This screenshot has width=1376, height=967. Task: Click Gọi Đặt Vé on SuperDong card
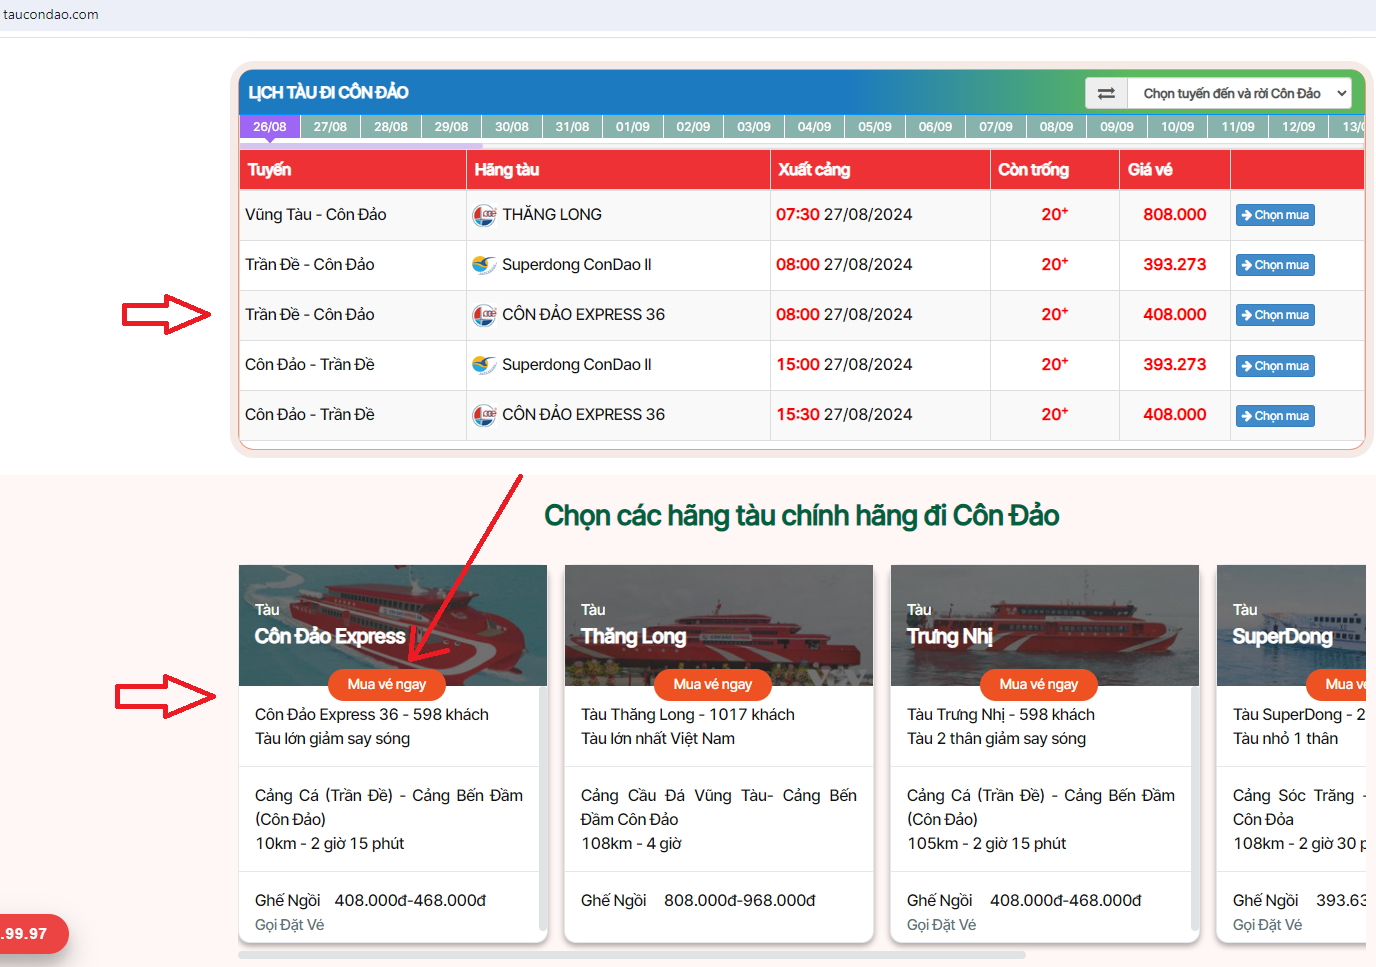tap(1268, 925)
